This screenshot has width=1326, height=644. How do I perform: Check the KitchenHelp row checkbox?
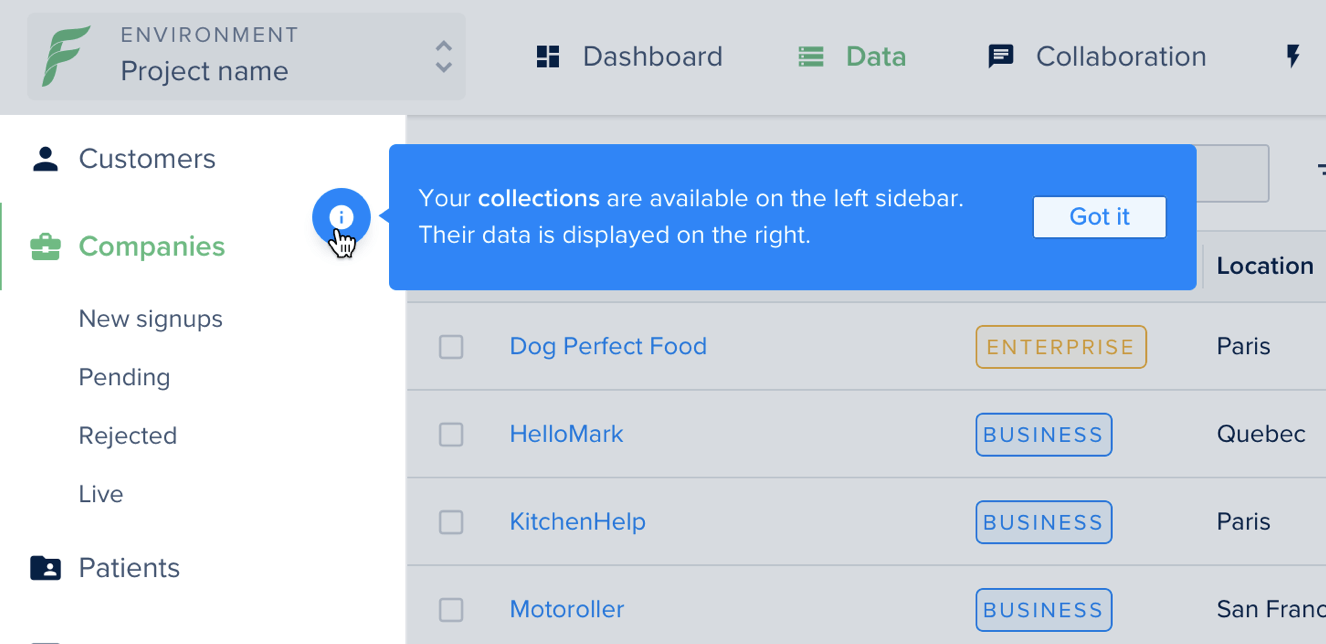pyautogui.click(x=451, y=522)
